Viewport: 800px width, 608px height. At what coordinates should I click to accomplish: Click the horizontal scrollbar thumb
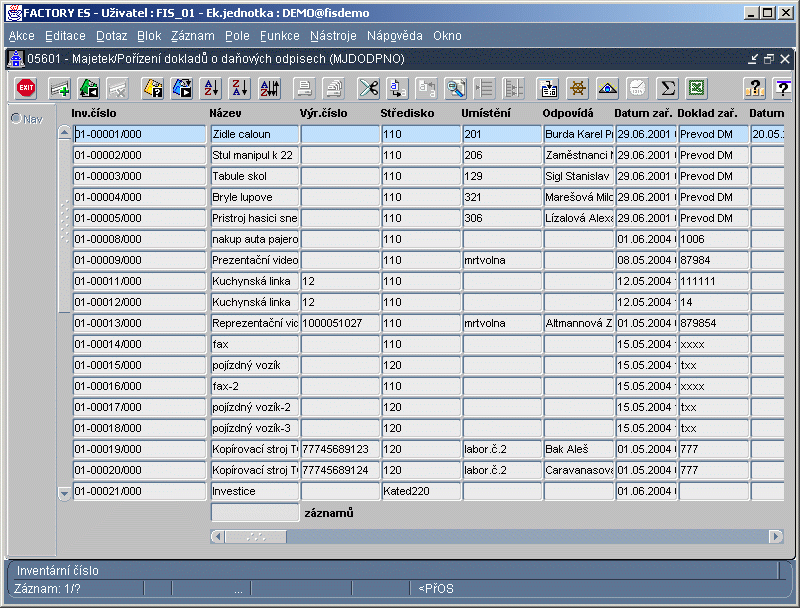(256, 537)
